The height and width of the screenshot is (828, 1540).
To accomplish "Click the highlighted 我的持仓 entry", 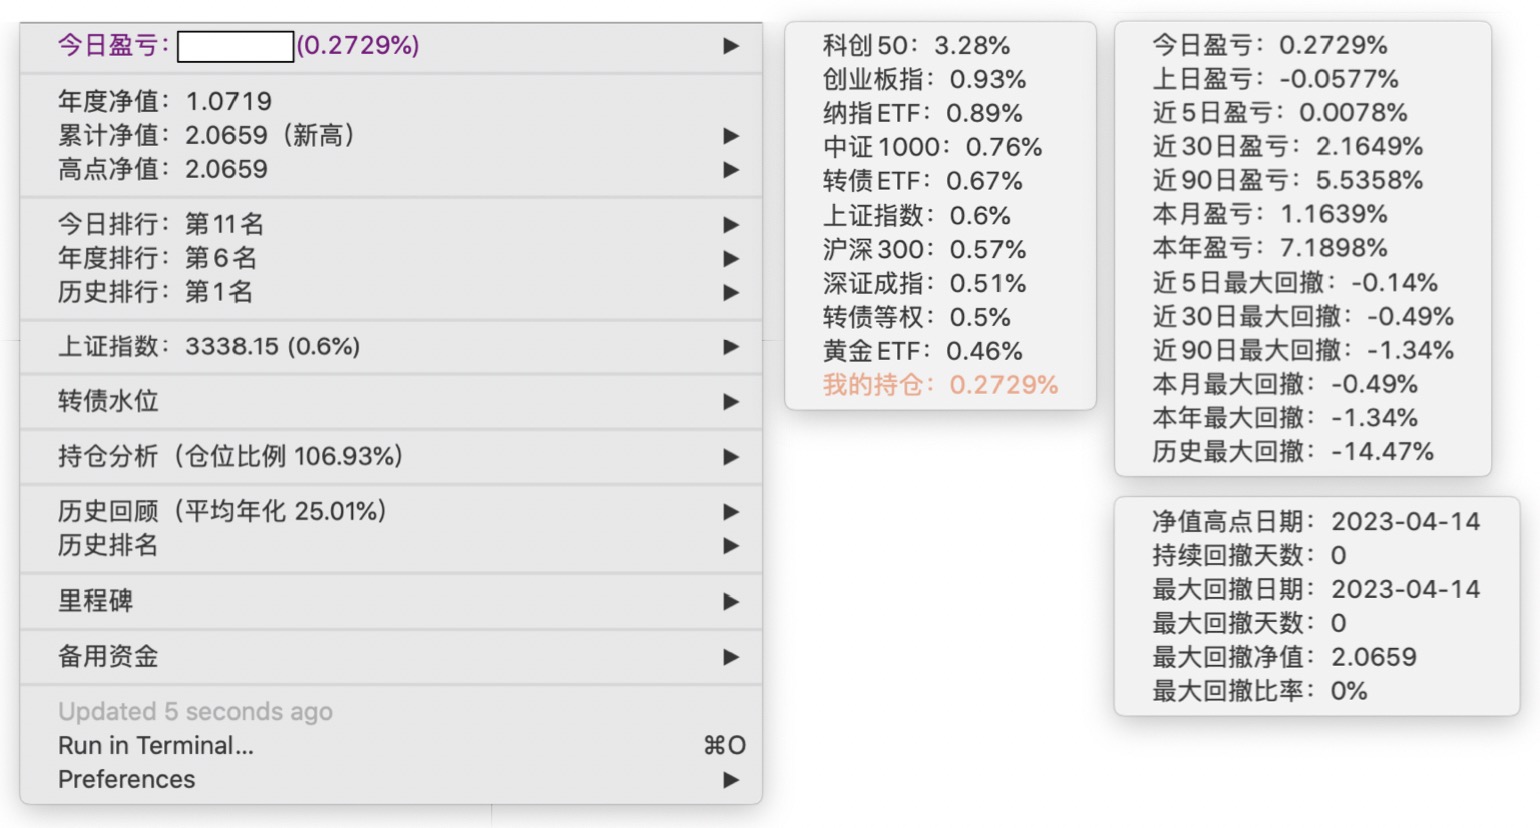I will coord(940,385).
